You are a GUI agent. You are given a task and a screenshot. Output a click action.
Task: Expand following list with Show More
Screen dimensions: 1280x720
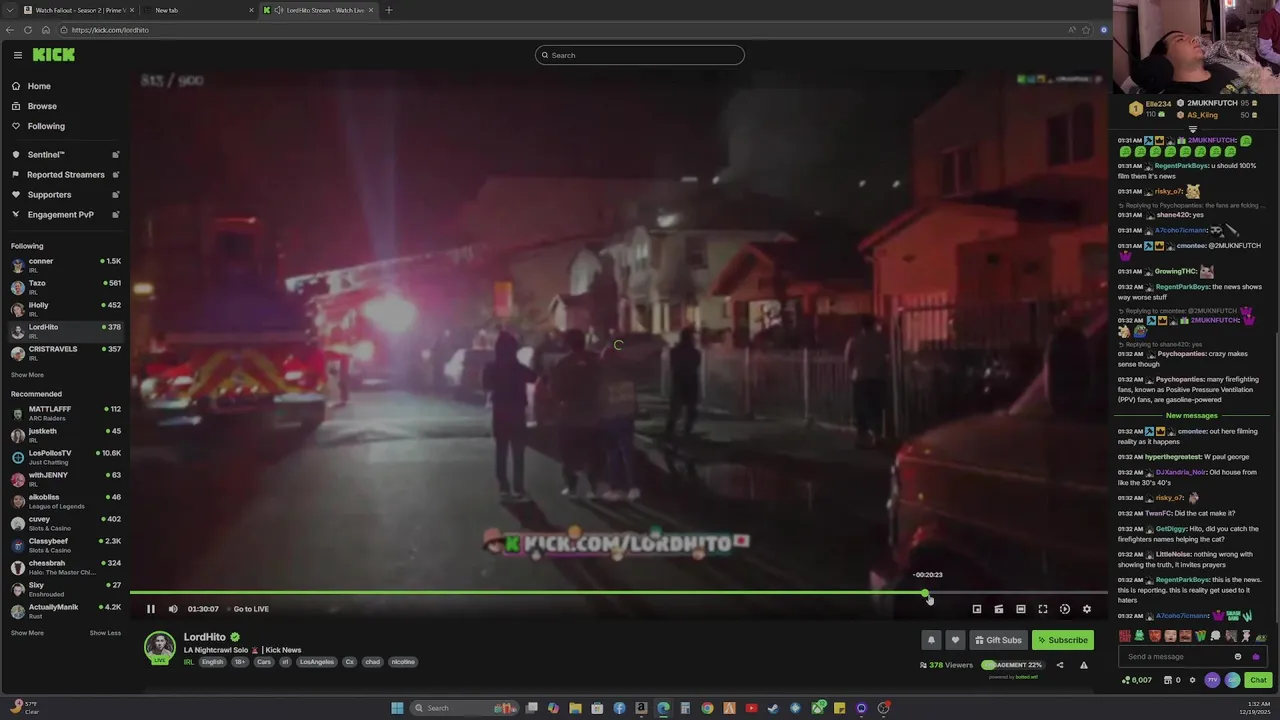[x=27, y=375]
